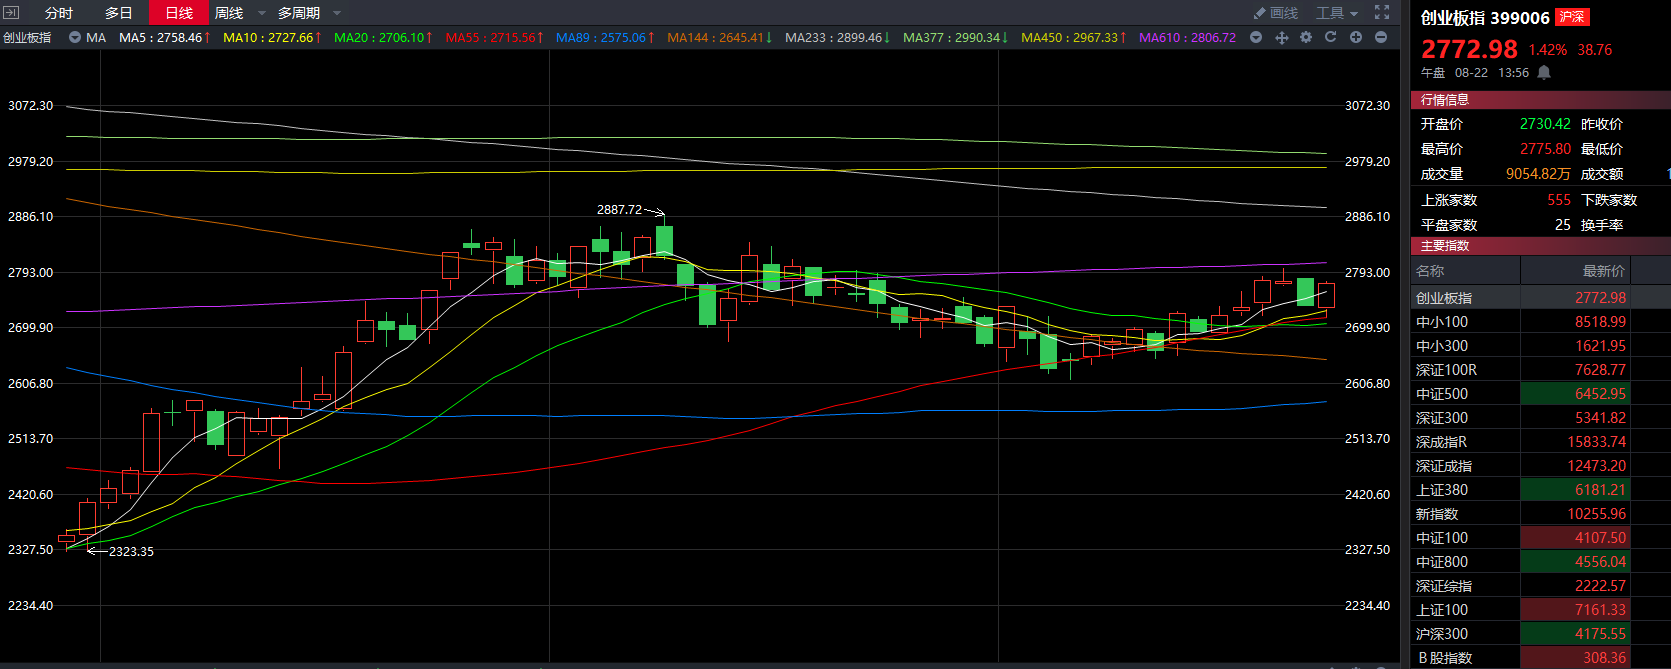Viewport: 1671px width, 669px height.
Task: Toggle fullscreen chart view
Action: coord(1382,13)
